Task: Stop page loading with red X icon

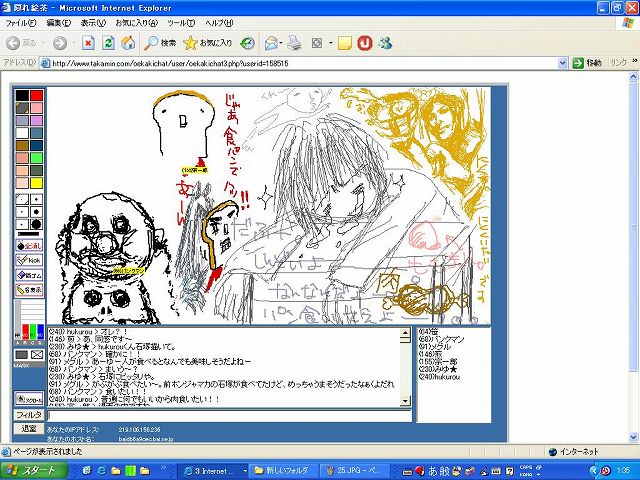Action: click(88, 43)
